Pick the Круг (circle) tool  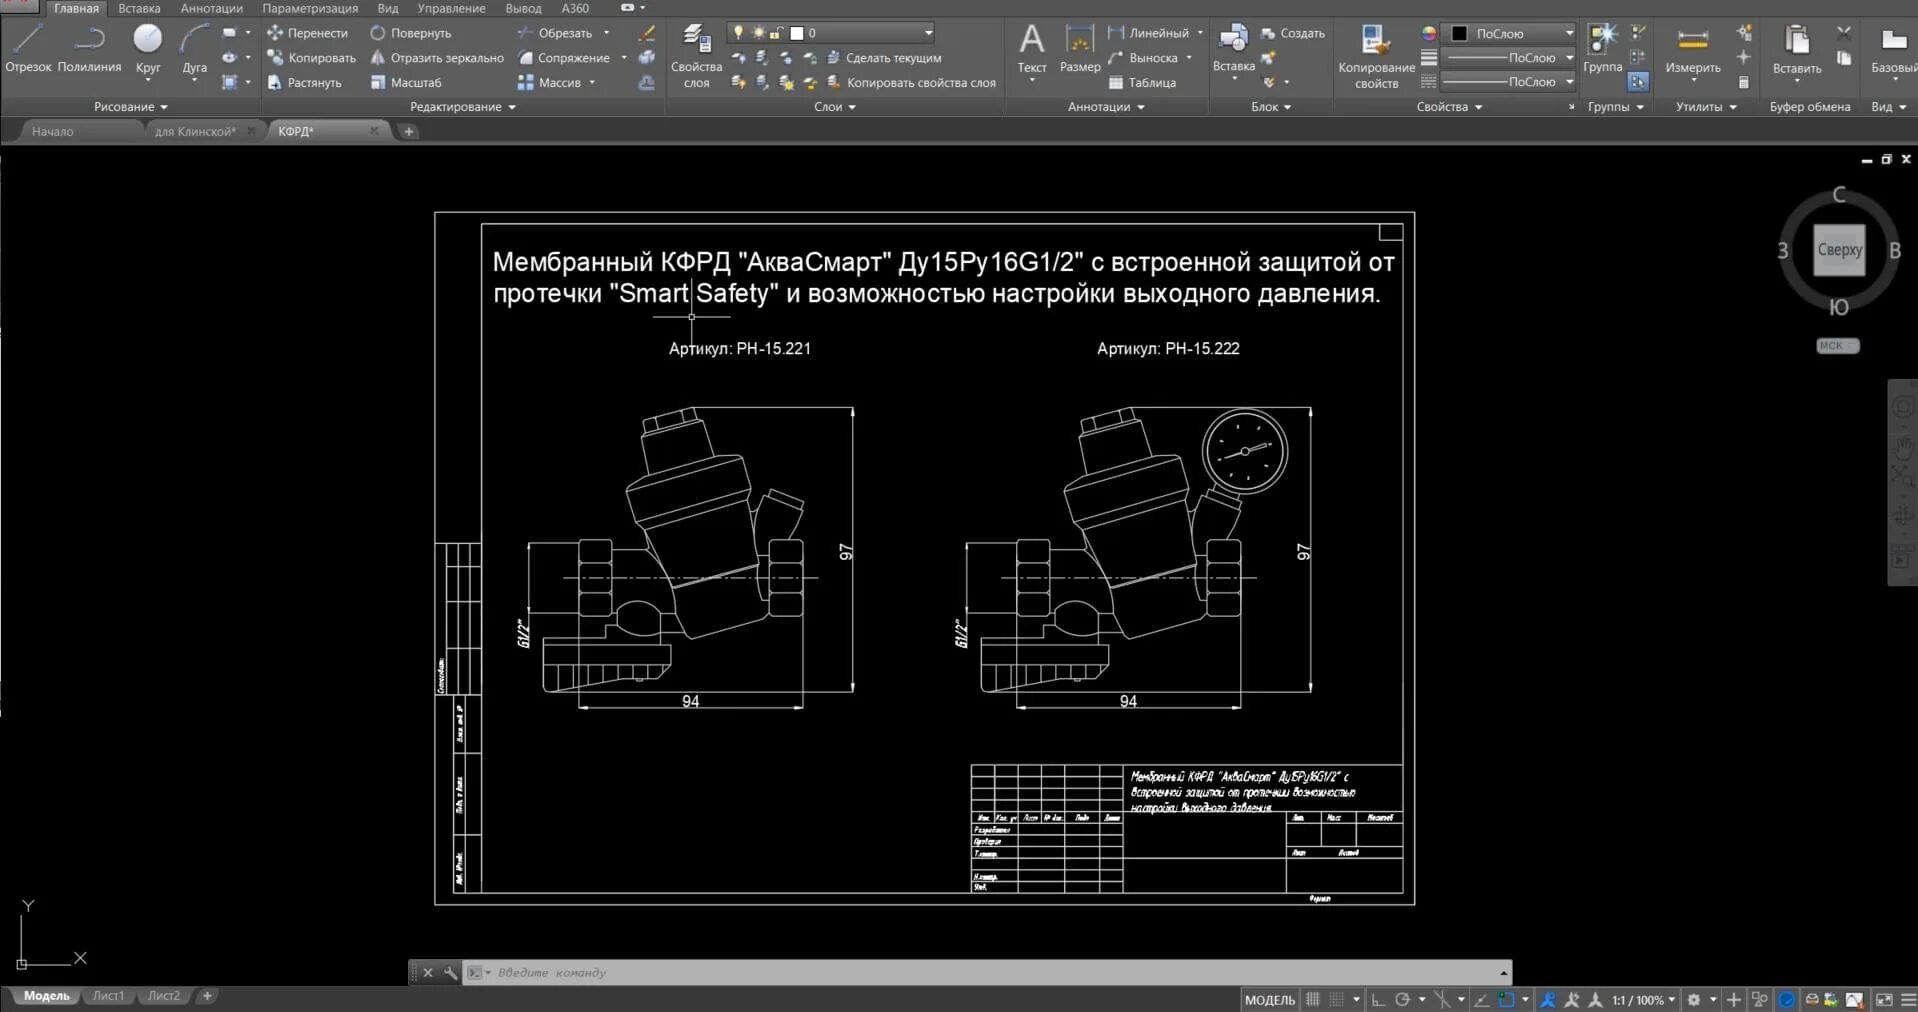coord(148,50)
